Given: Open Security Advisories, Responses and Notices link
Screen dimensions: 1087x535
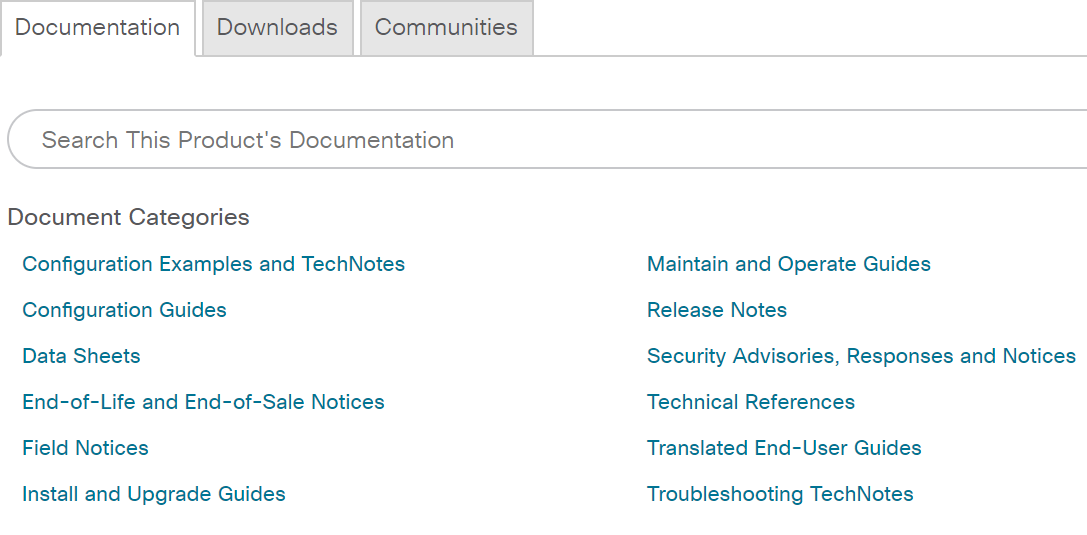Looking at the screenshot, I should tap(861, 356).
